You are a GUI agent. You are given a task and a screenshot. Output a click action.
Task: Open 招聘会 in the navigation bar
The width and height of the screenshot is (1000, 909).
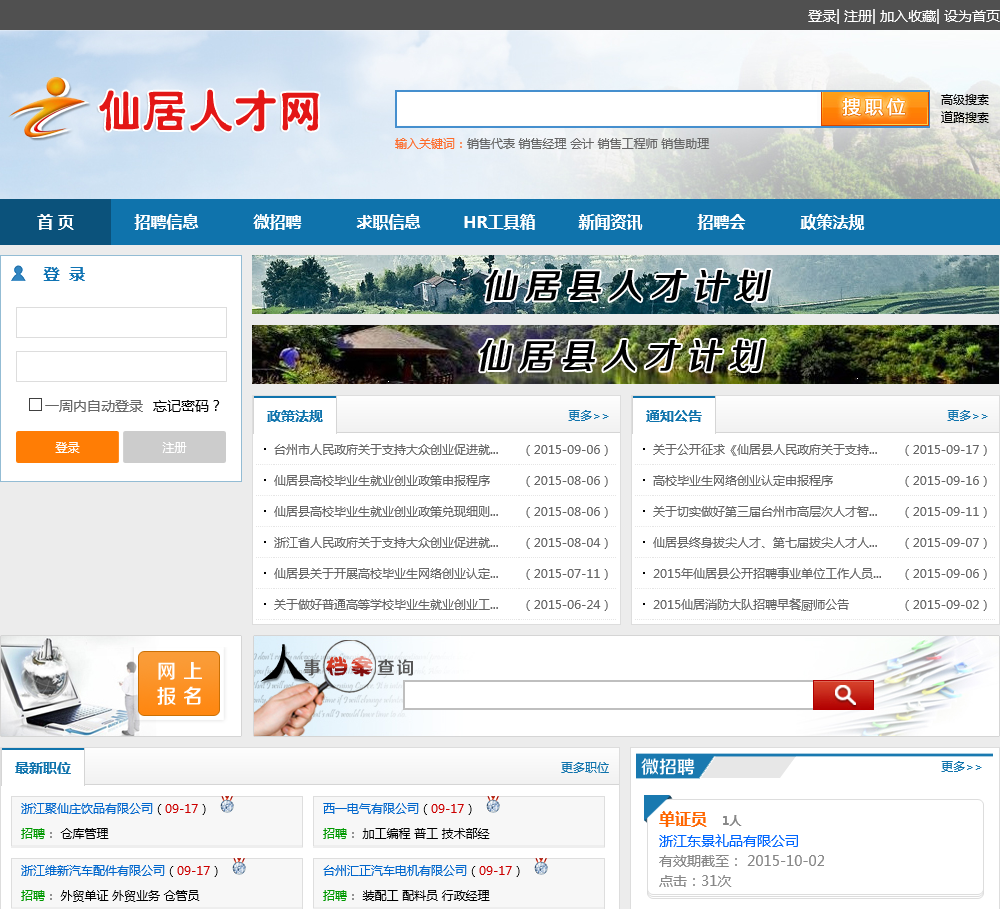[721, 222]
